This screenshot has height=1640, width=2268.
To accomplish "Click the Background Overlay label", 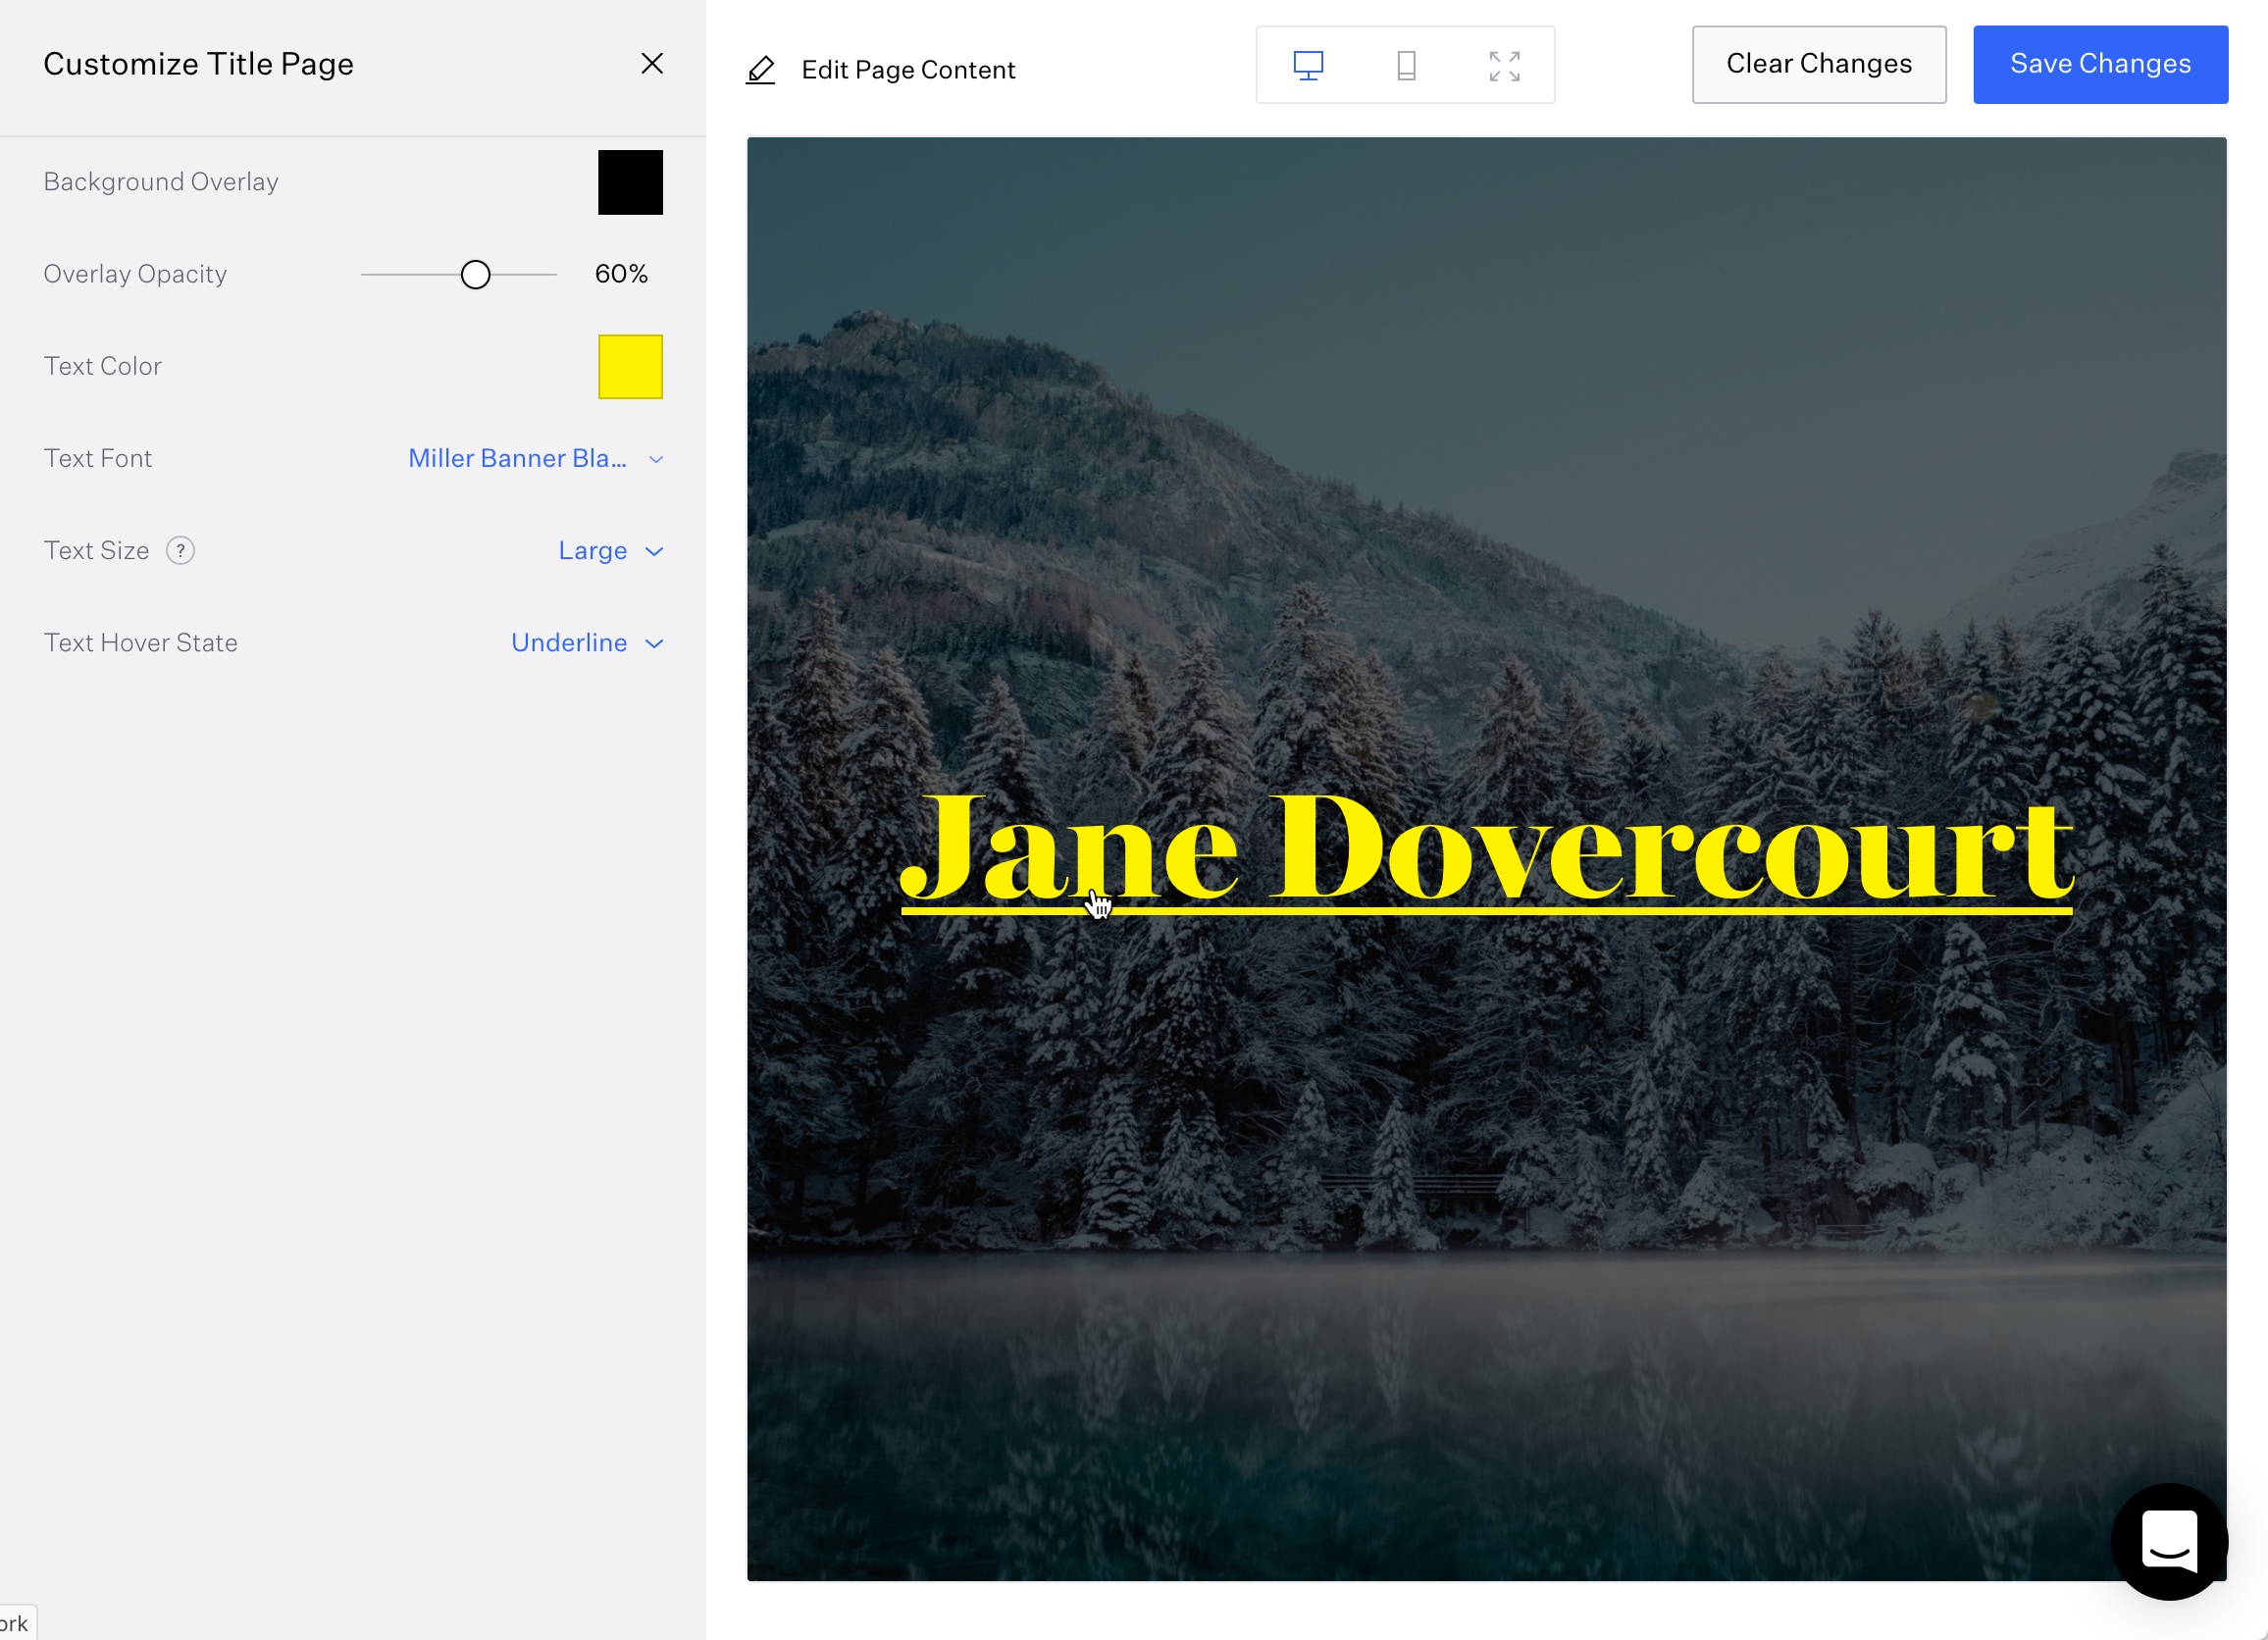I will (x=161, y=183).
